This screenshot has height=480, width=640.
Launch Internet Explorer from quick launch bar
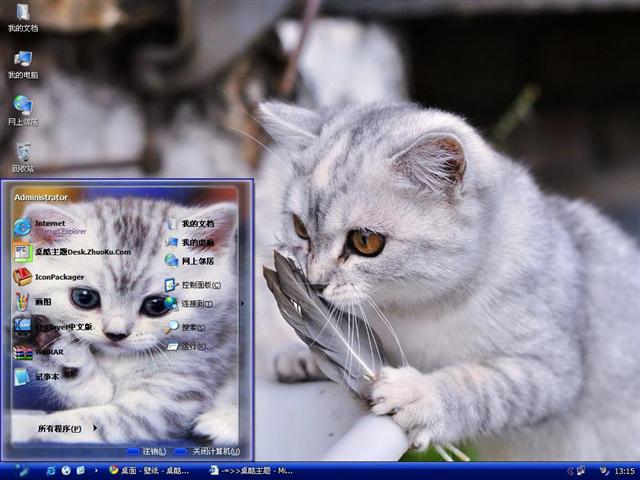point(51,471)
